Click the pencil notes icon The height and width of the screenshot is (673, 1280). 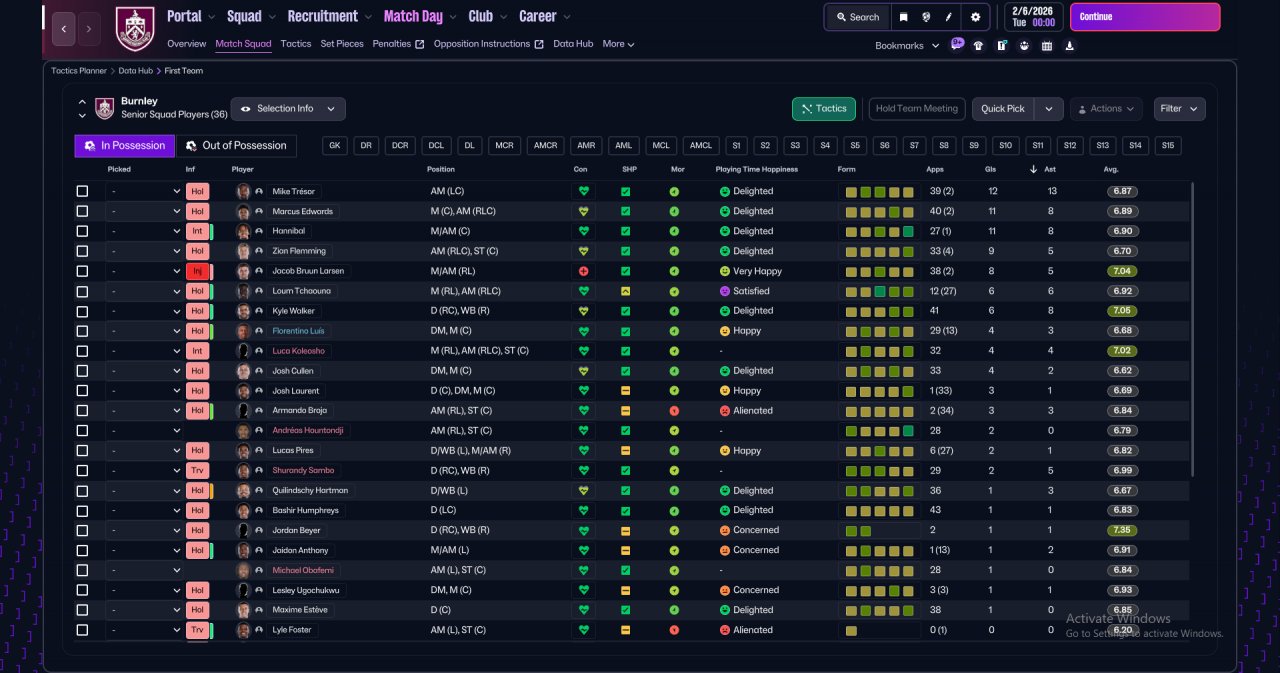949,17
